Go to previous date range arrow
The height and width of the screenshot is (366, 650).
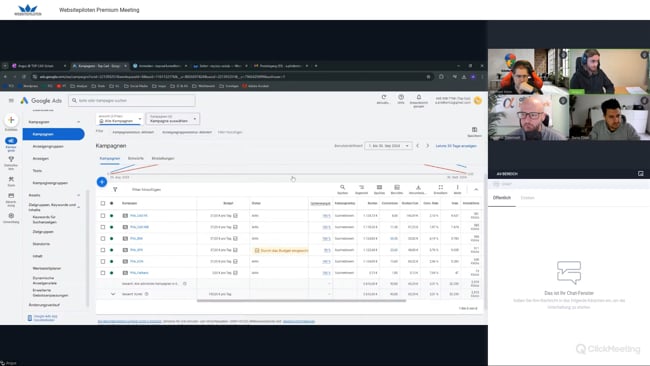[418, 146]
